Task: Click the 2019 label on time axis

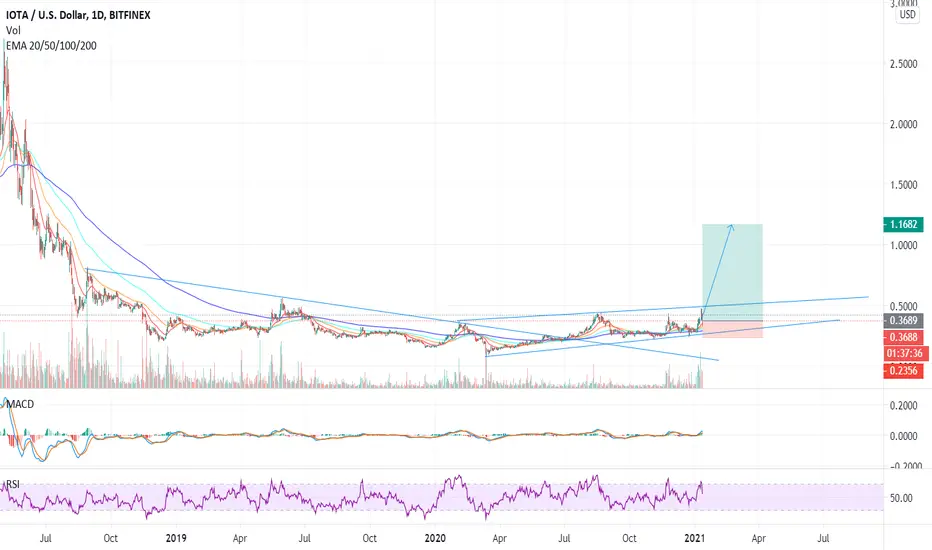Action: [x=176, y=538]
